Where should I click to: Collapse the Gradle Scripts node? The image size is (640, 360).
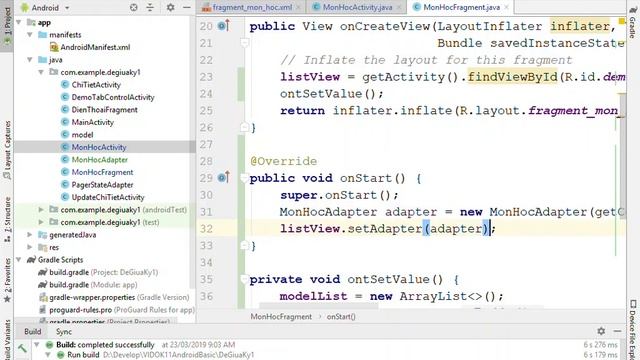click(x=19, y=260)
